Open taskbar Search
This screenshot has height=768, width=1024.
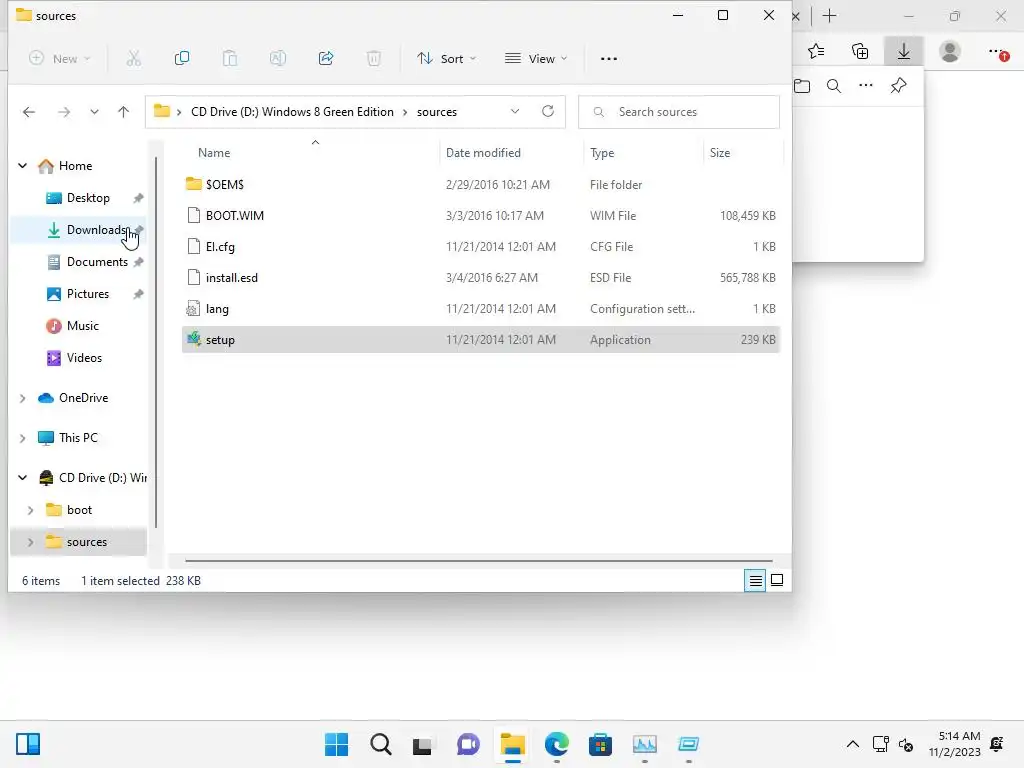[x=381, y=744]
